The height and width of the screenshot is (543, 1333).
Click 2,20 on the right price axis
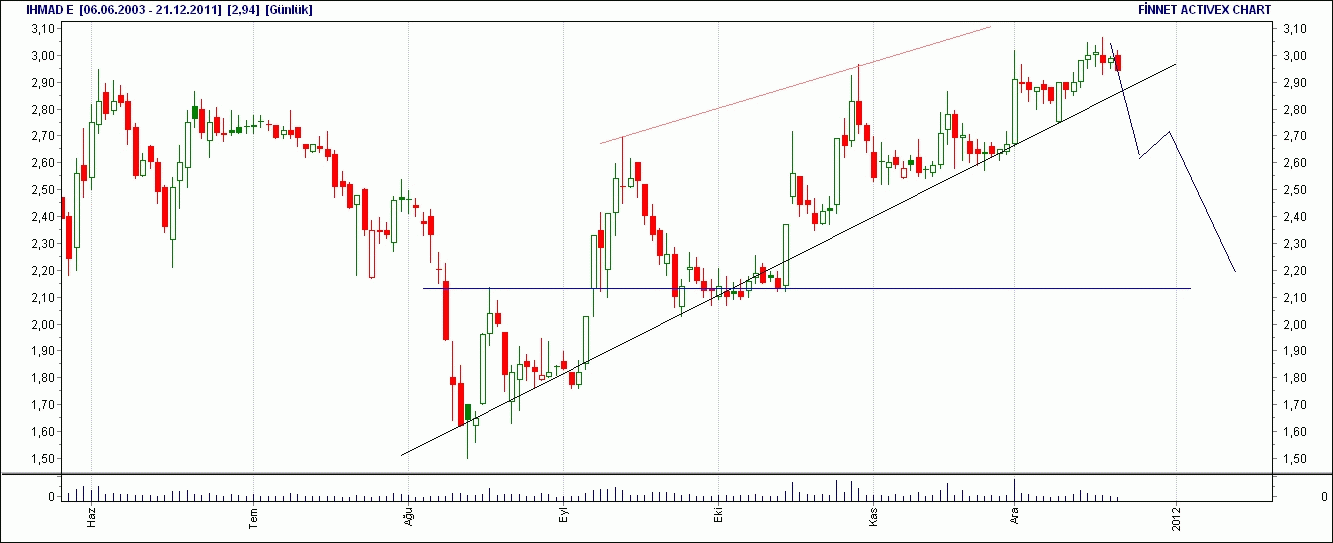pyautogui.click(x=1295, y=271)
